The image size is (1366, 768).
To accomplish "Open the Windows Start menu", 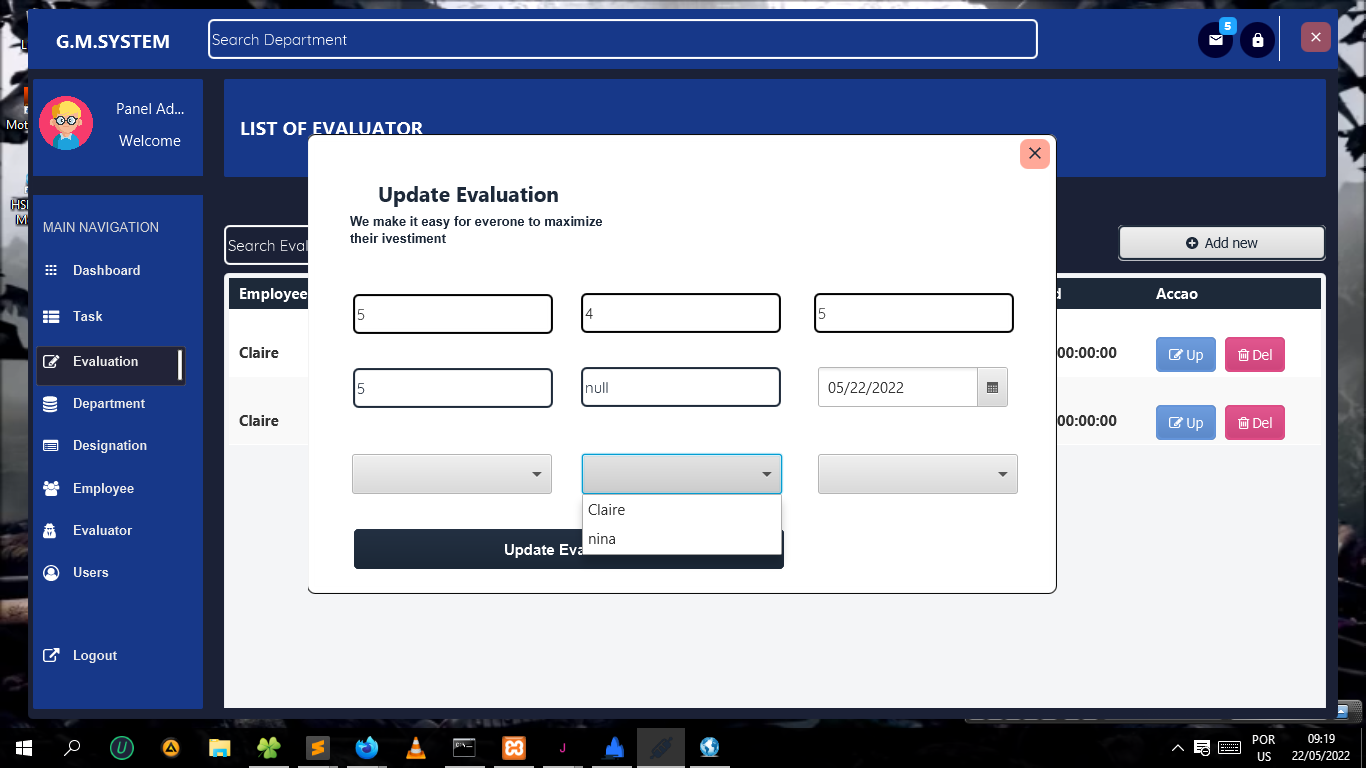I will [24, 747].
